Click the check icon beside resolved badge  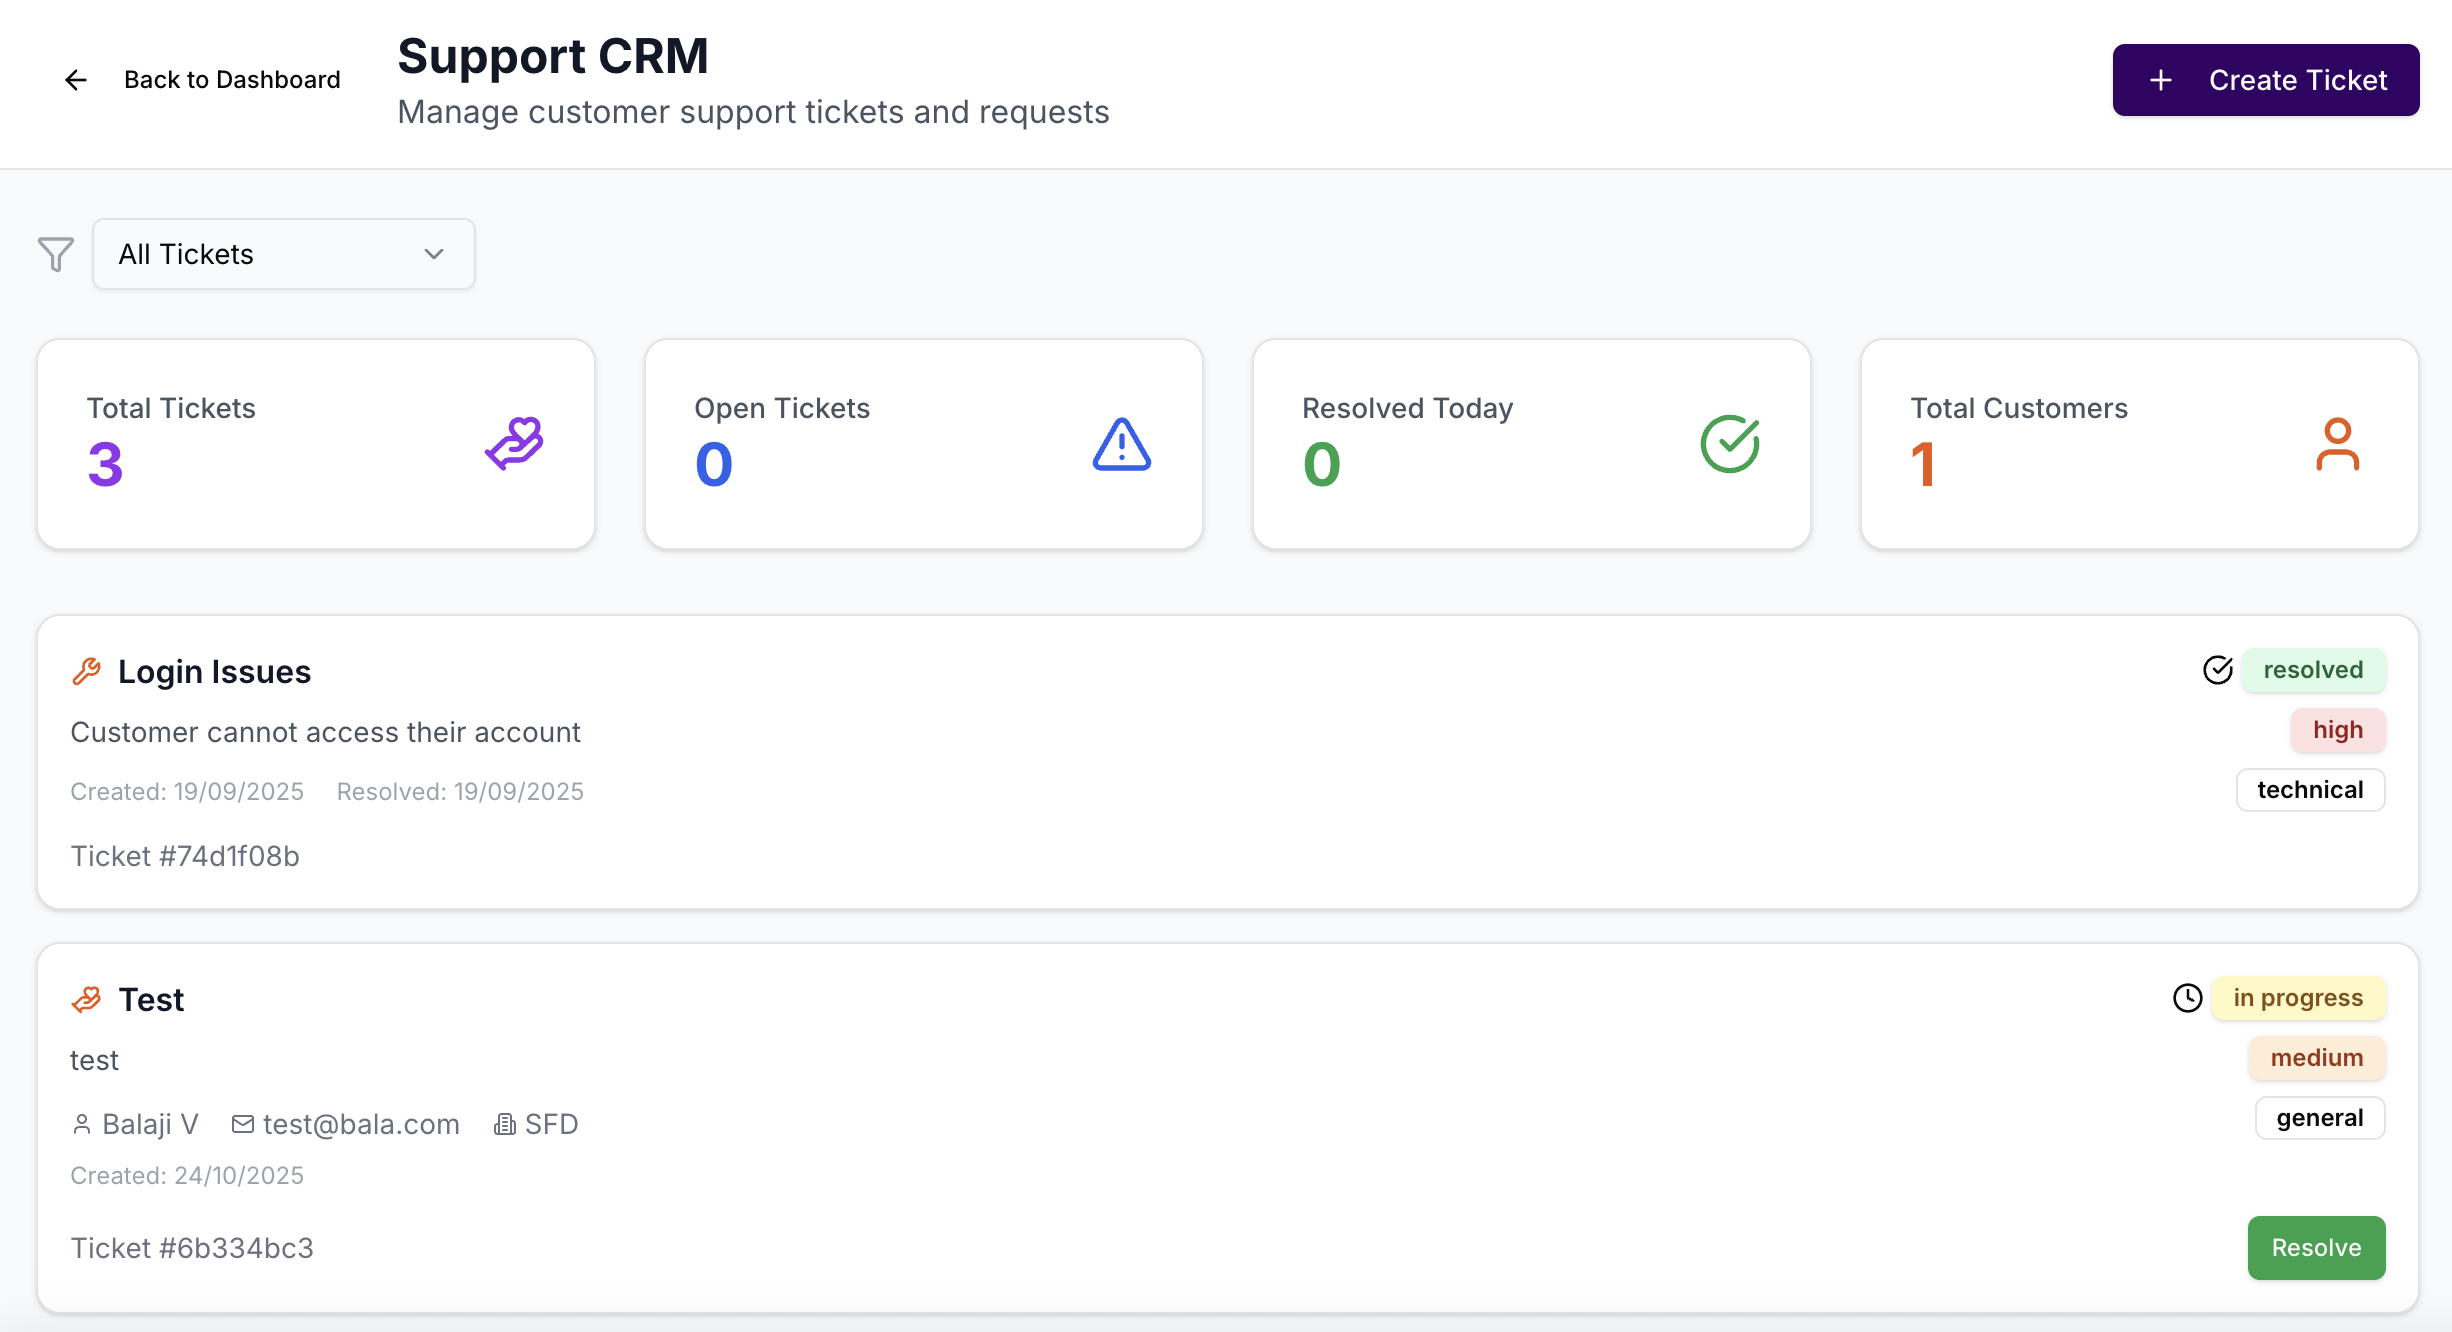pyautogui.click(x=2218, y=670)
